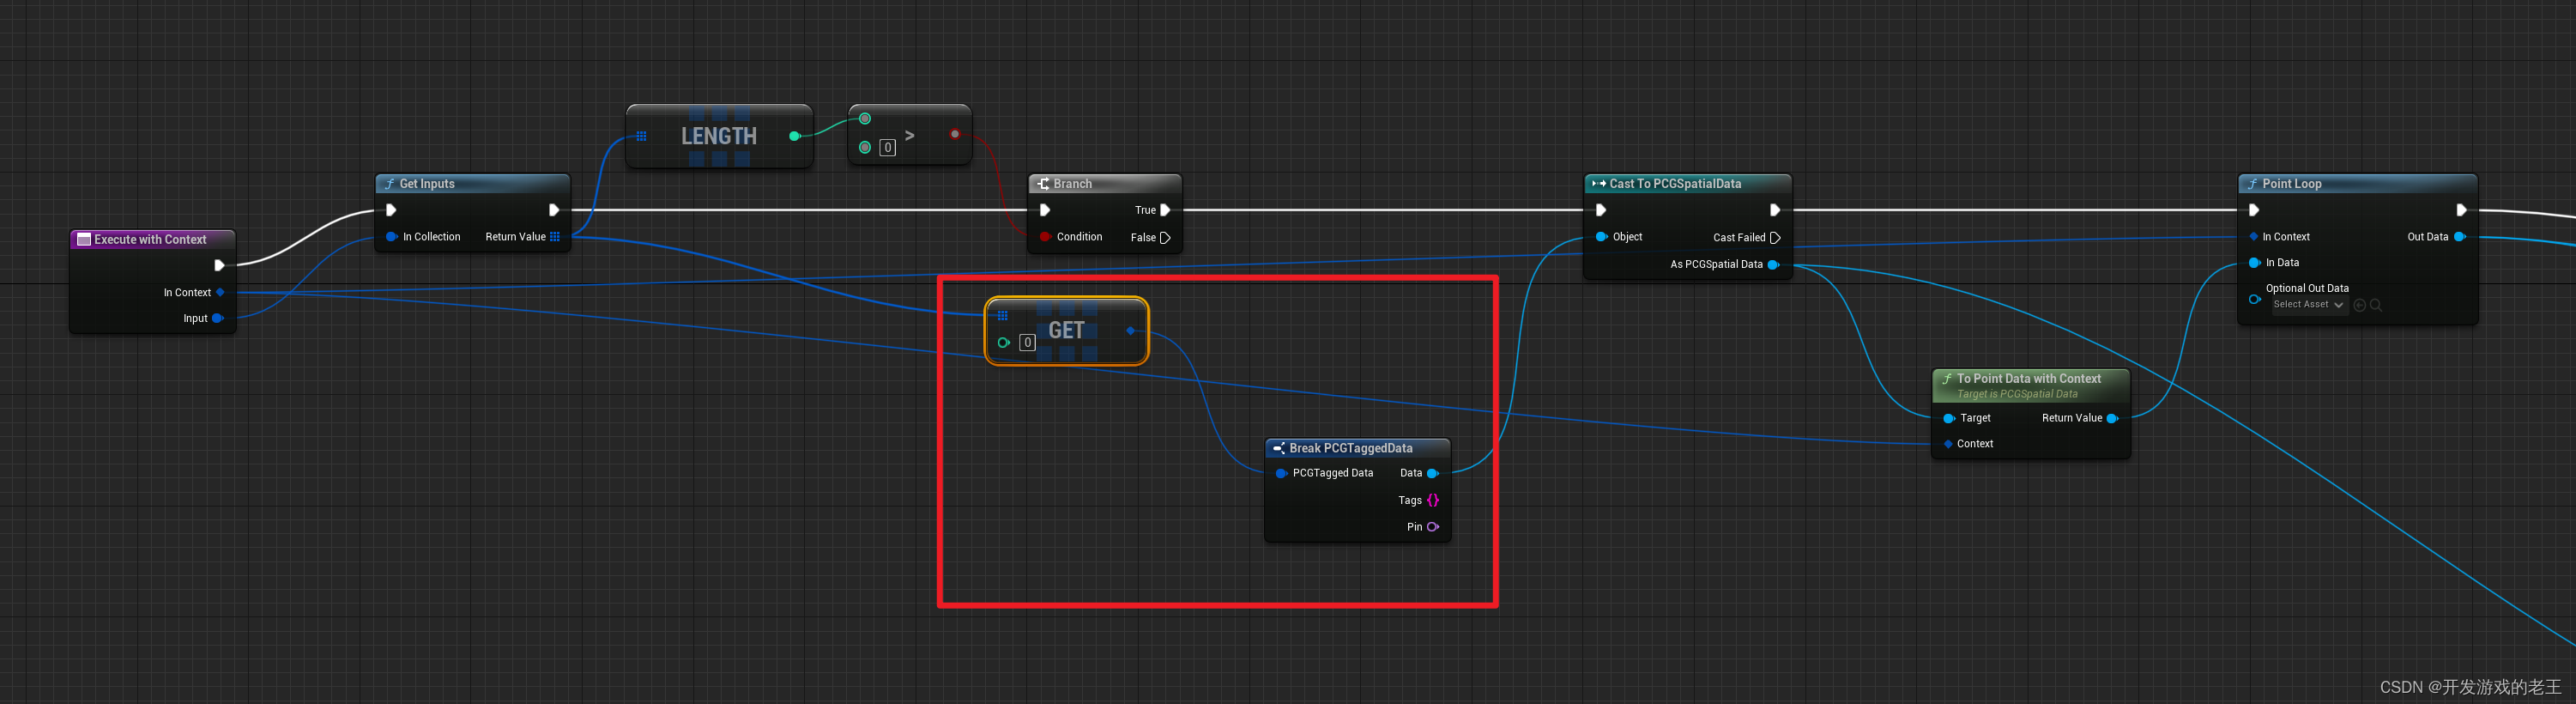Click output pin on GET node
The width and height of the screenshot is (2576, 704).
click(x=1131, y=330)
